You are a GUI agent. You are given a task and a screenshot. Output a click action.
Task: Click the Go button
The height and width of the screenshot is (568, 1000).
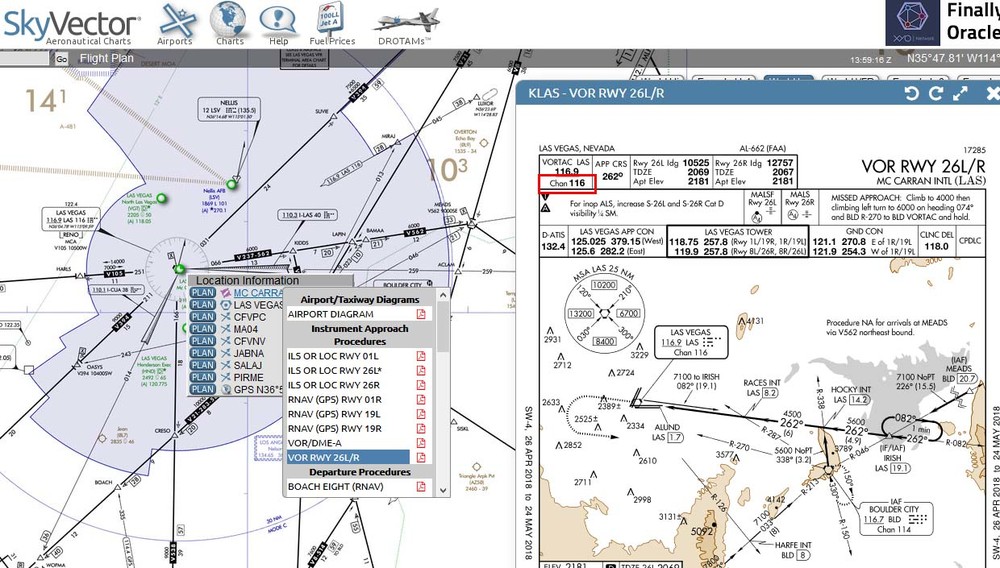61,59
